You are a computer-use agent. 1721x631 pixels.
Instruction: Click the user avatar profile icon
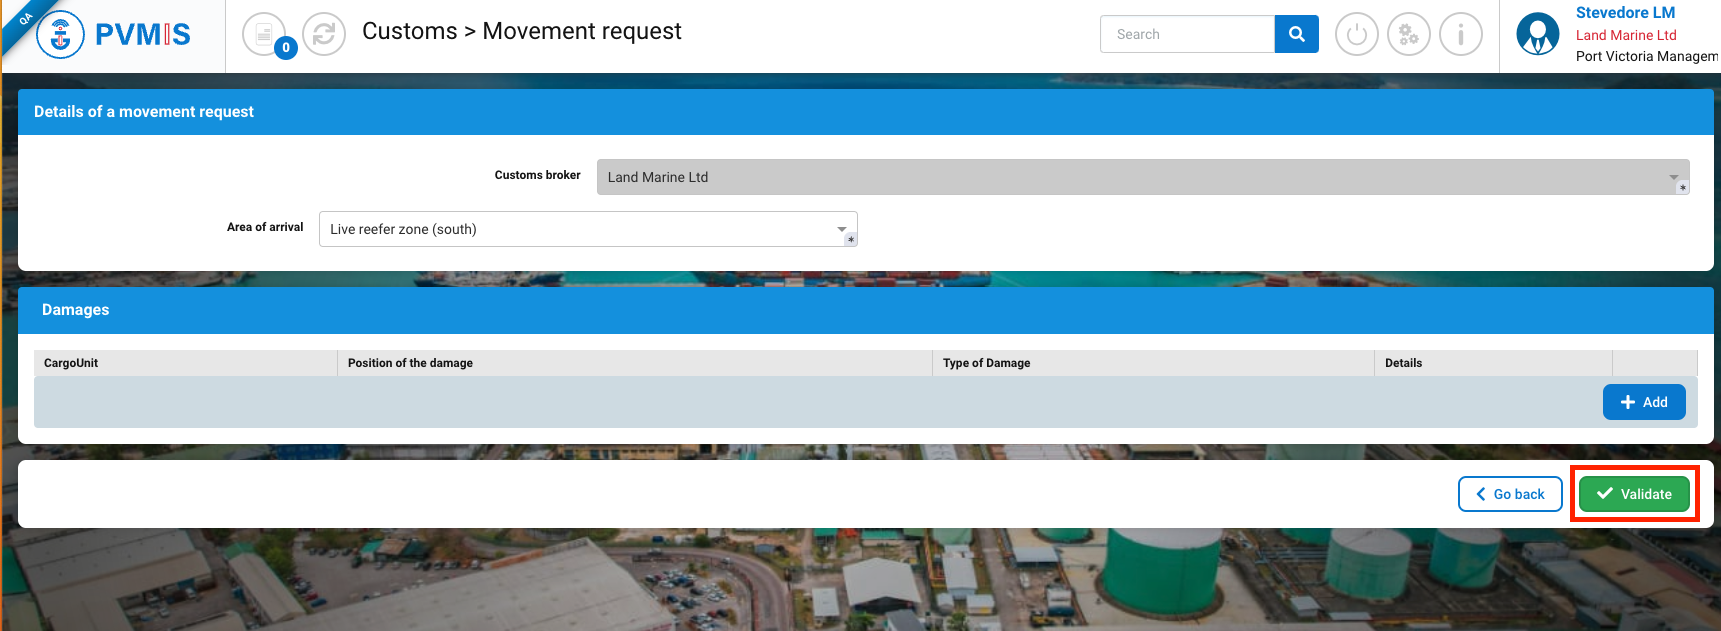1537,35
